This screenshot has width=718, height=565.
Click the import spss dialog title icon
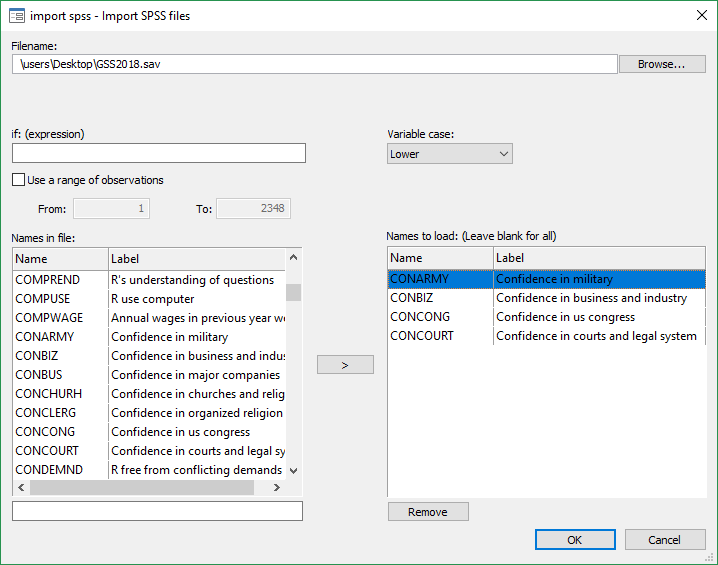coord(17,16)
